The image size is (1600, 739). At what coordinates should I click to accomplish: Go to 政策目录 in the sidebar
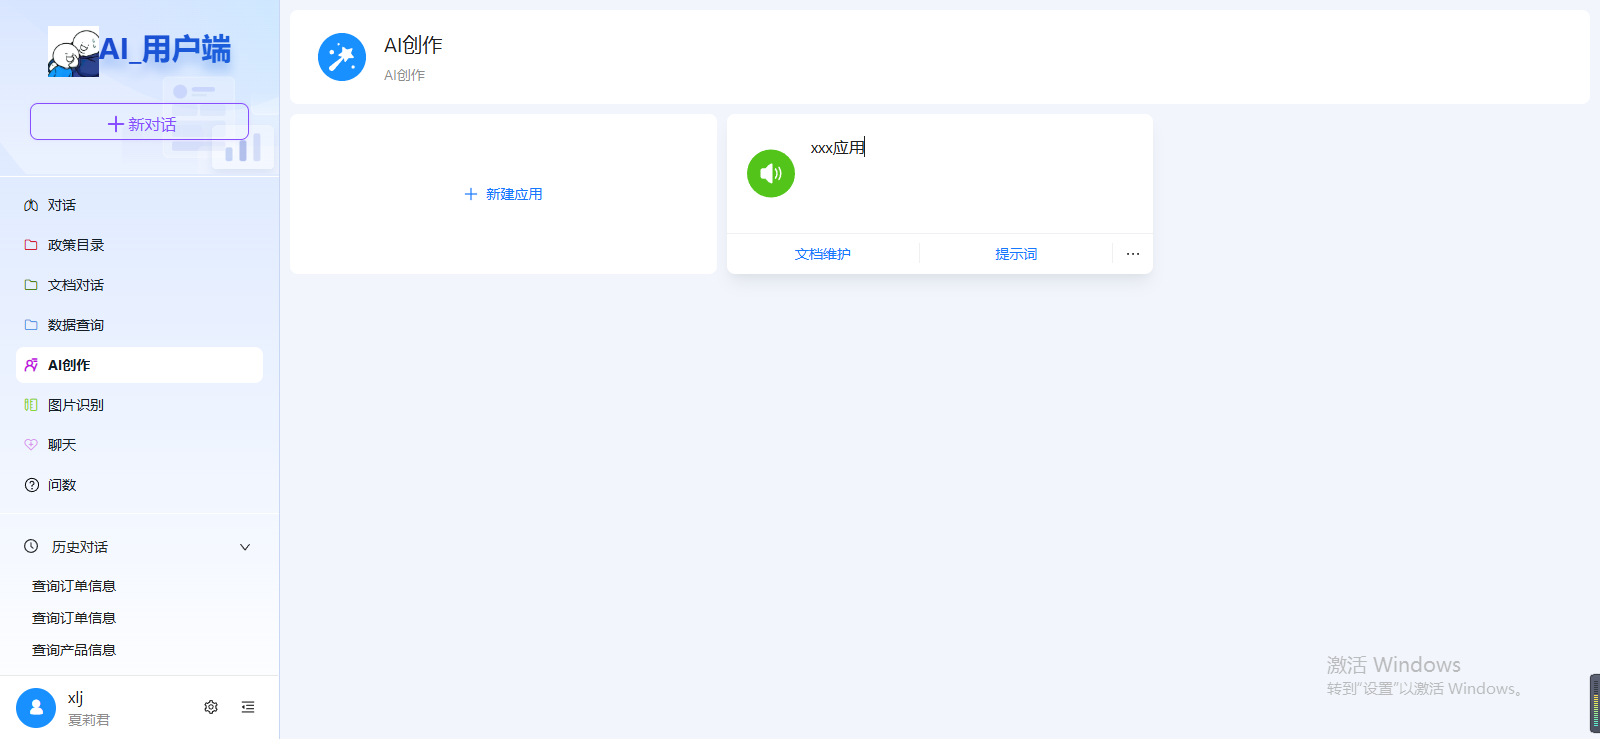pos(76,245)
